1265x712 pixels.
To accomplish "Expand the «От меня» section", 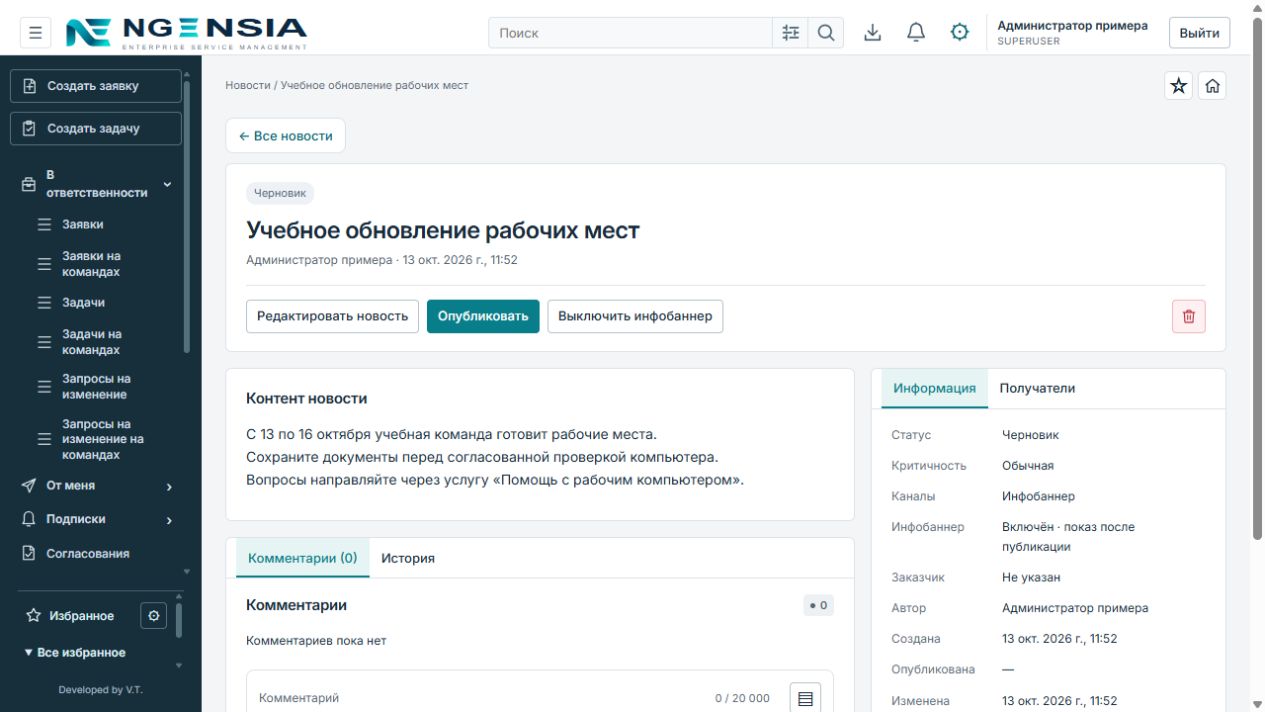I will pyautogui.click(x=96, y=486).
